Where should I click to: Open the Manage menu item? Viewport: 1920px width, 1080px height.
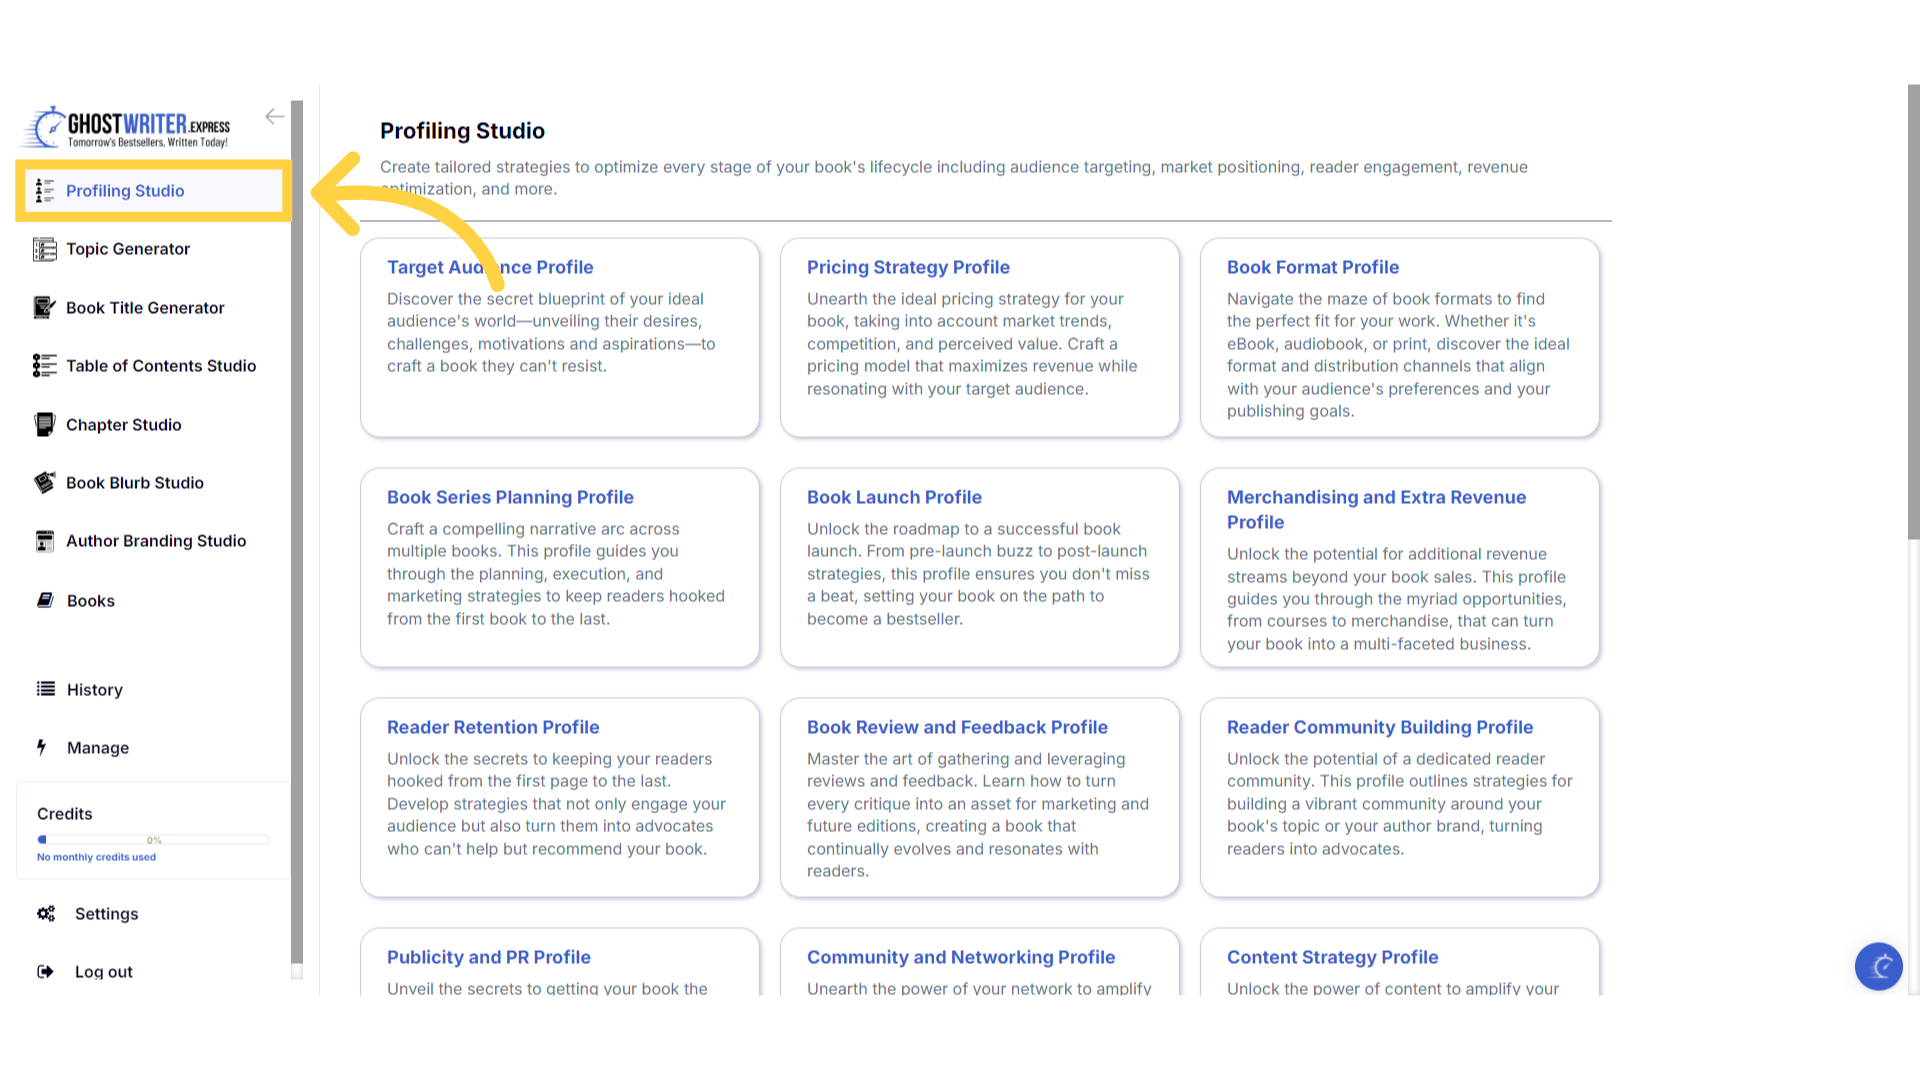pos(97,748)
